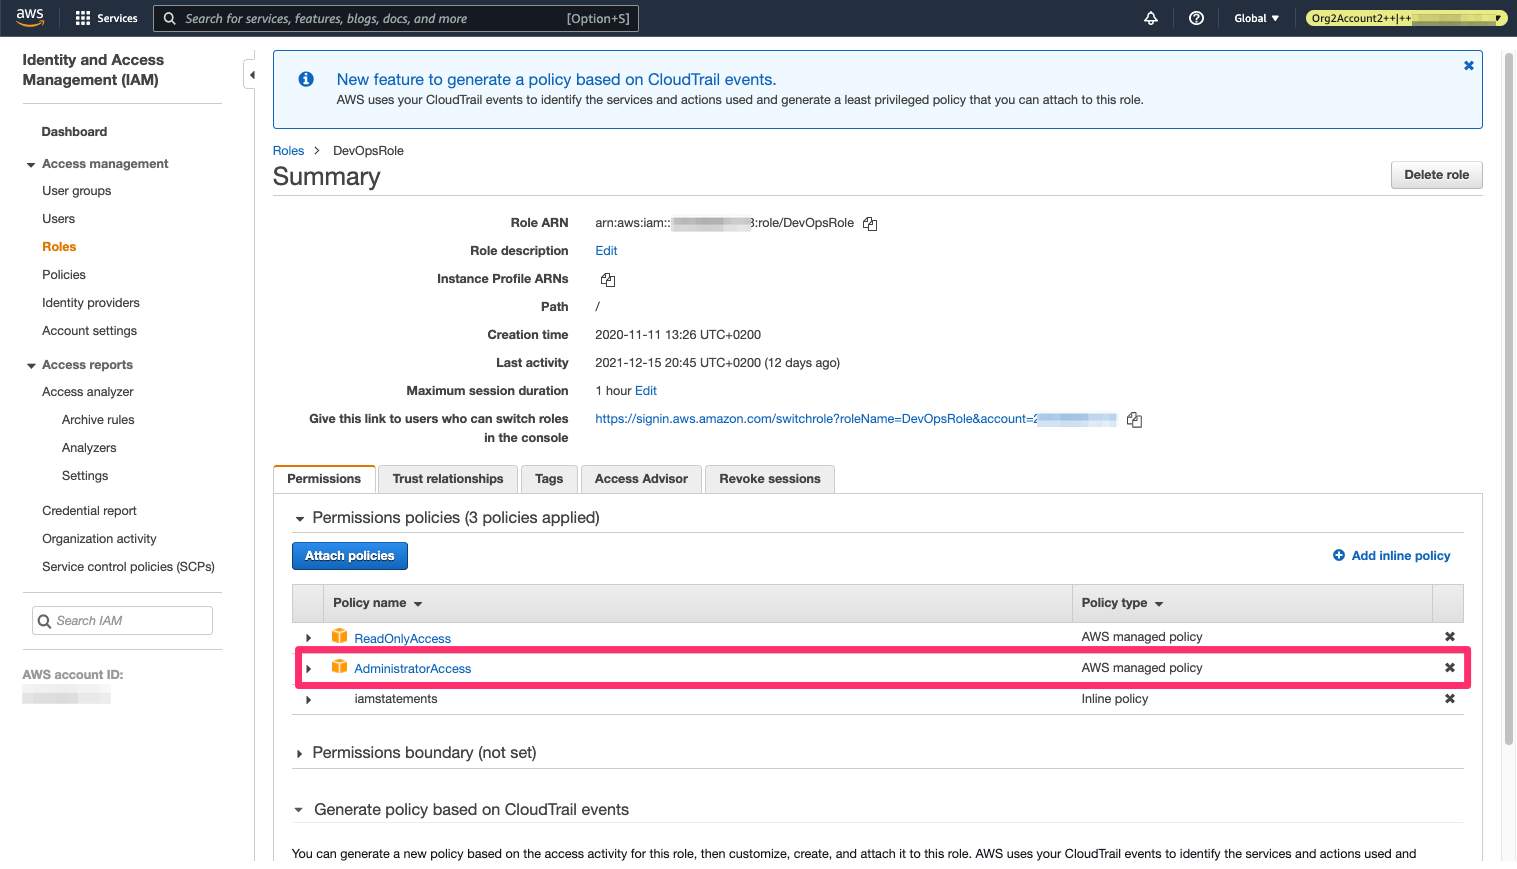The width and height of the screenshot is (1517, 869).
Task: Open User groups in the sidebar
Action: (76, 191)
